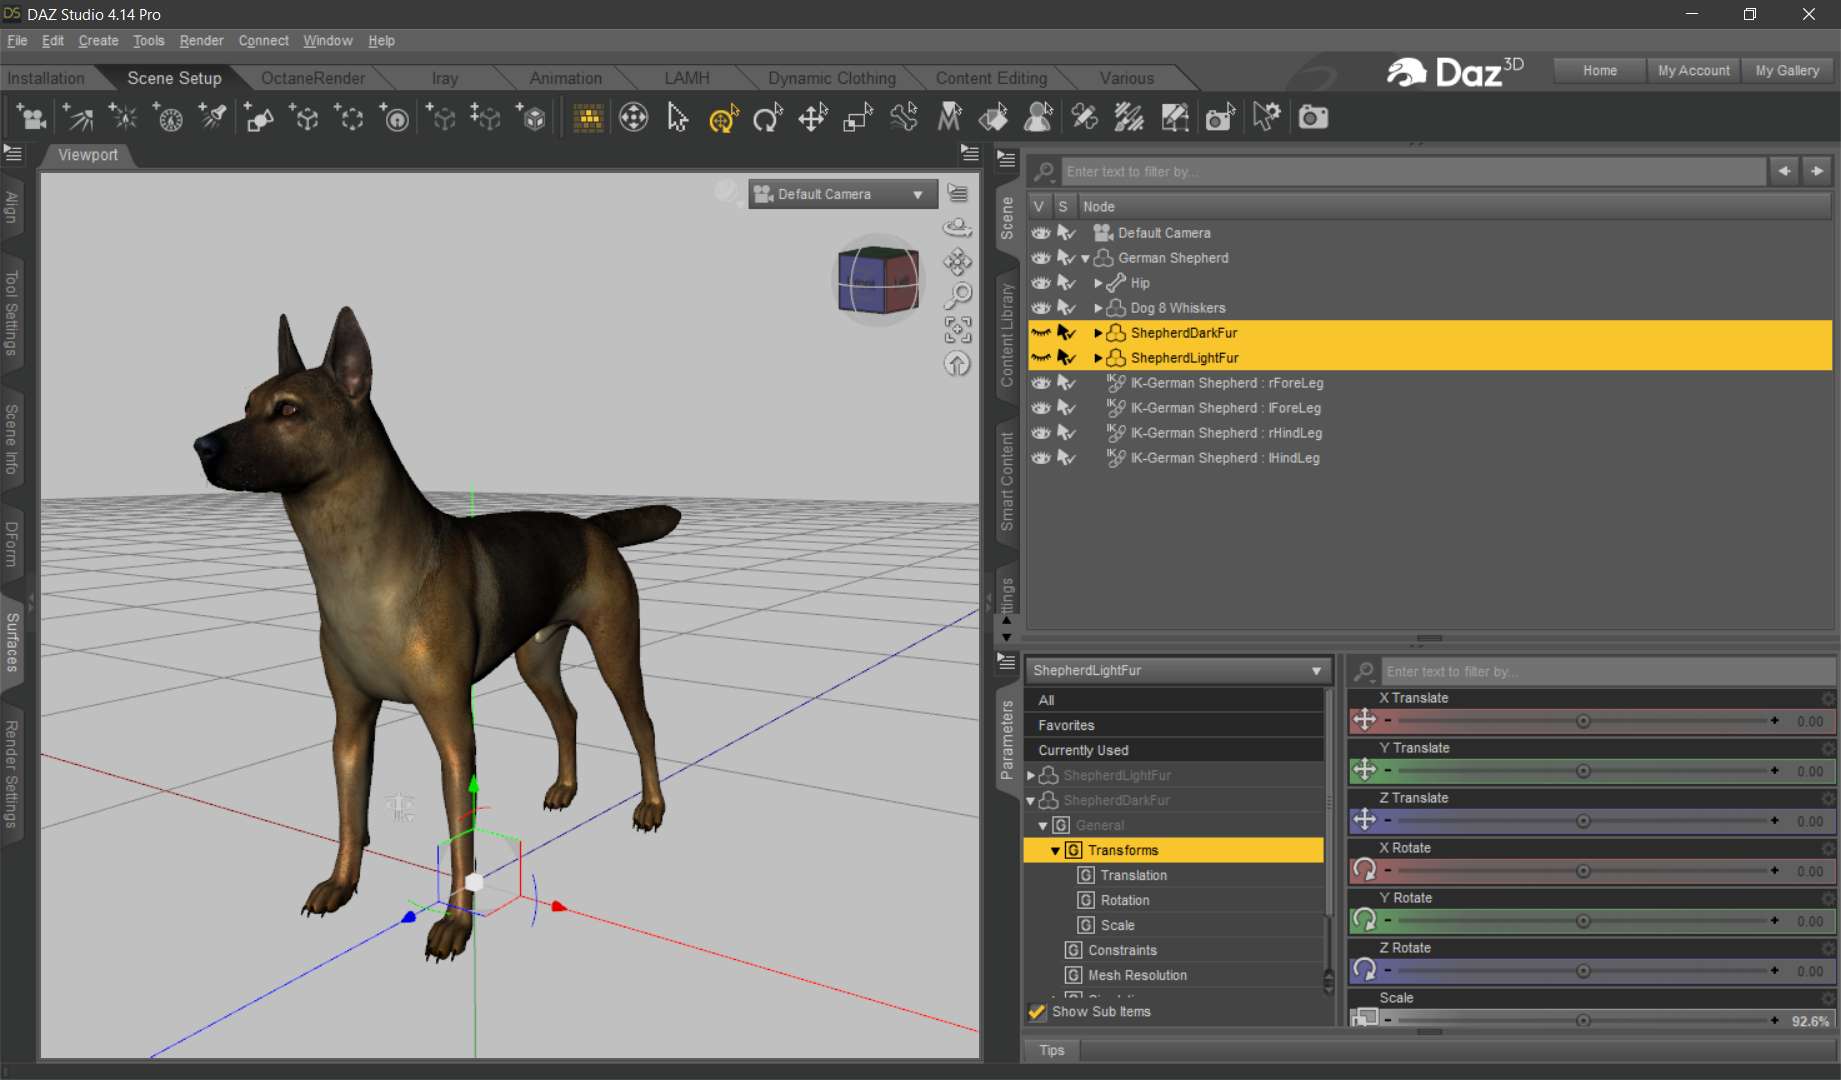The image size is (1841, 1080).
Task: Open the Default Camera view dropdown
Action: 842,194
